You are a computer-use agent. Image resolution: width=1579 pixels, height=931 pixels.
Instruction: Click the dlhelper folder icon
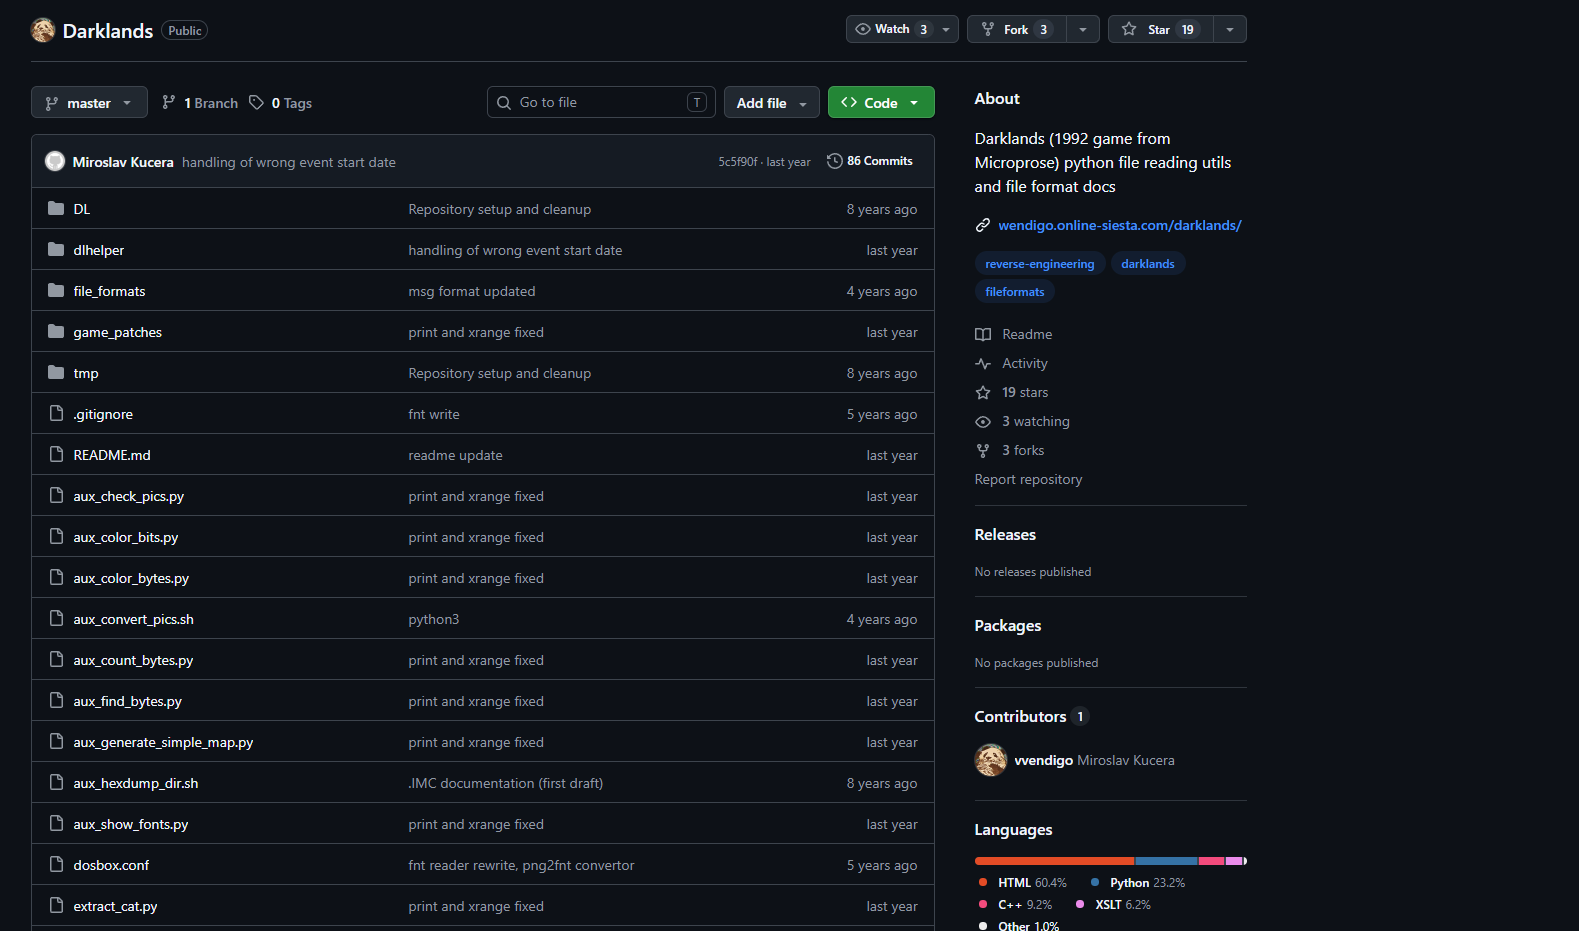point(56,249)
